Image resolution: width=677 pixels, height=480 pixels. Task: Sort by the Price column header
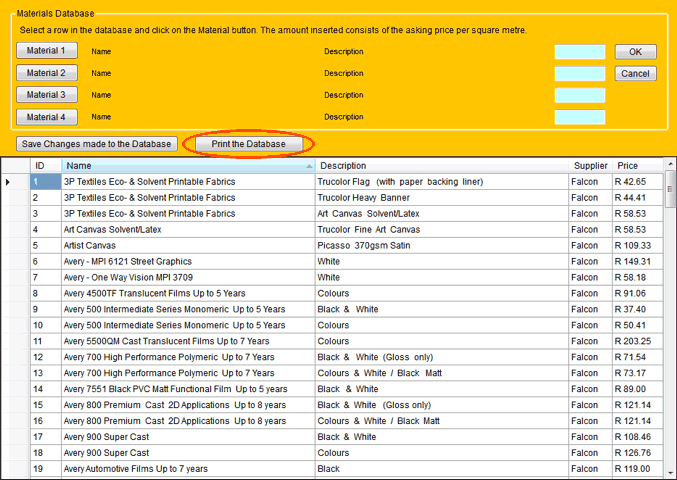click(x=638, y=166)
